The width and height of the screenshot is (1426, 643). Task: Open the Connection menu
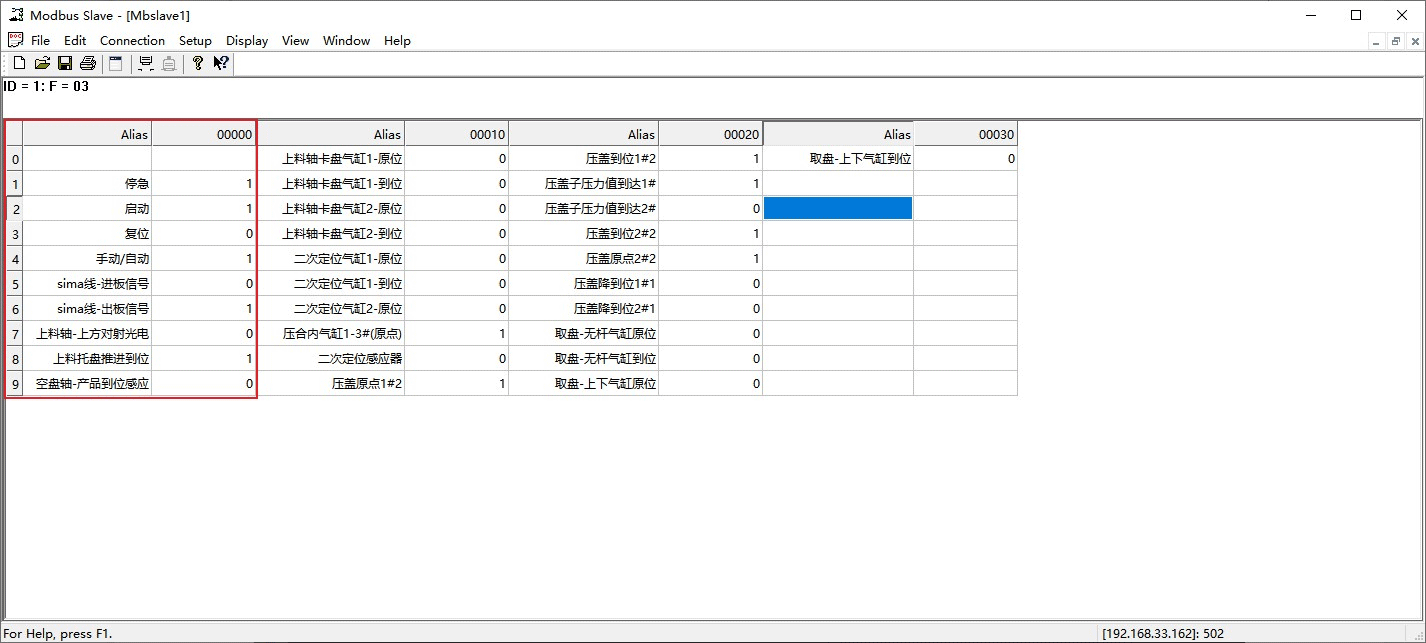[x=132, y=41]
